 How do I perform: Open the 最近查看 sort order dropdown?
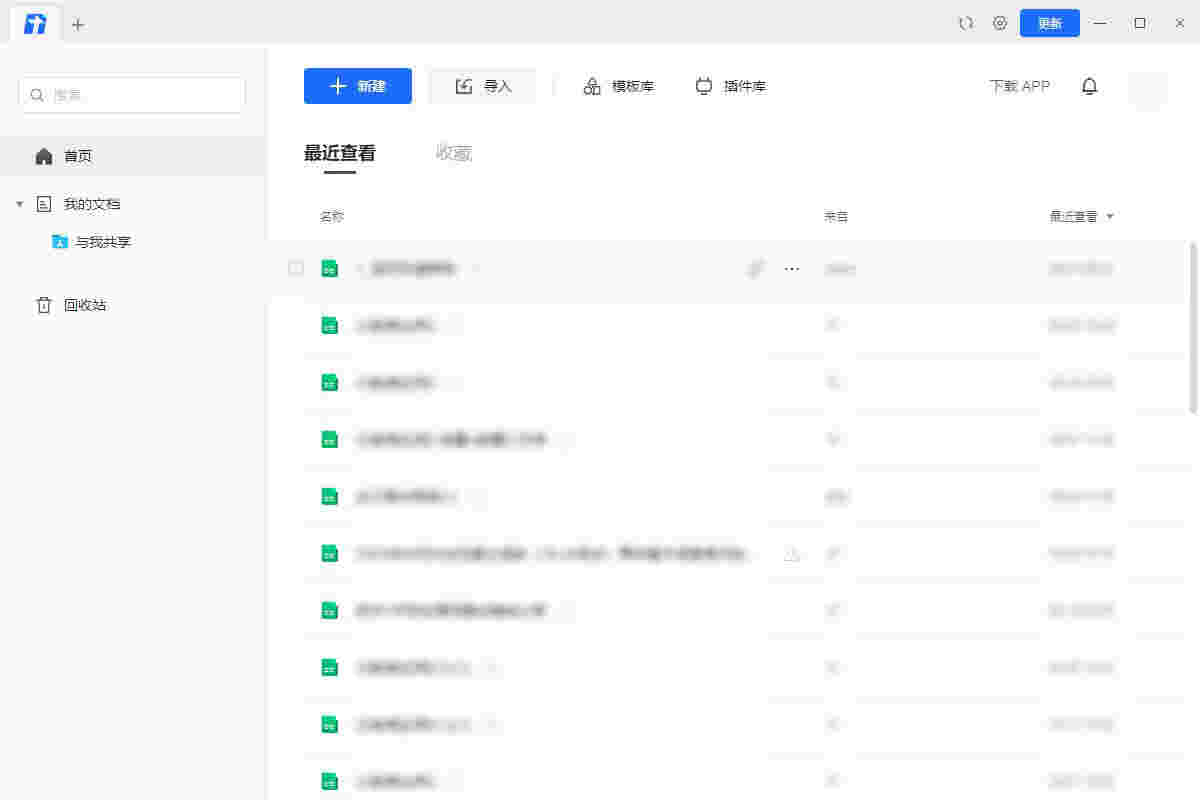[1110, 215]
